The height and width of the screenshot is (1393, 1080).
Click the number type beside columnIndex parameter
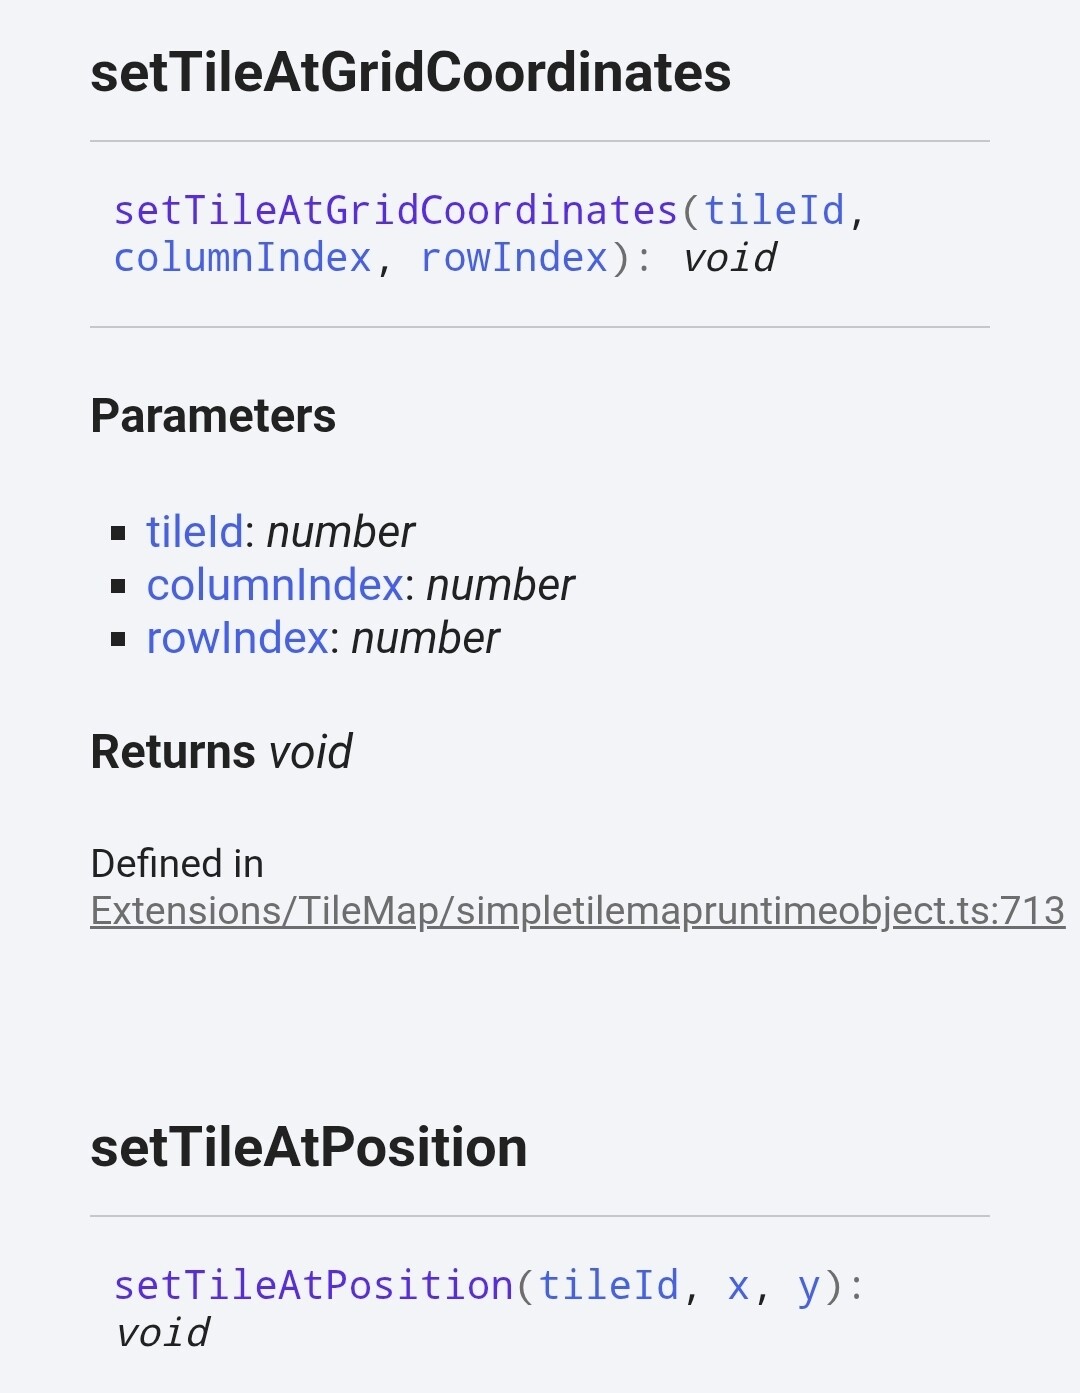click(x=501, y=585)
